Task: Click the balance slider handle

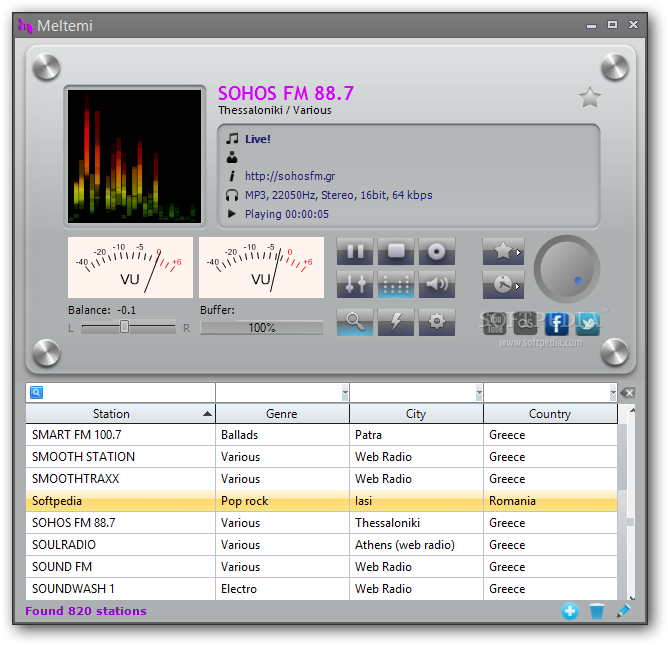Action: coord(124,327)
